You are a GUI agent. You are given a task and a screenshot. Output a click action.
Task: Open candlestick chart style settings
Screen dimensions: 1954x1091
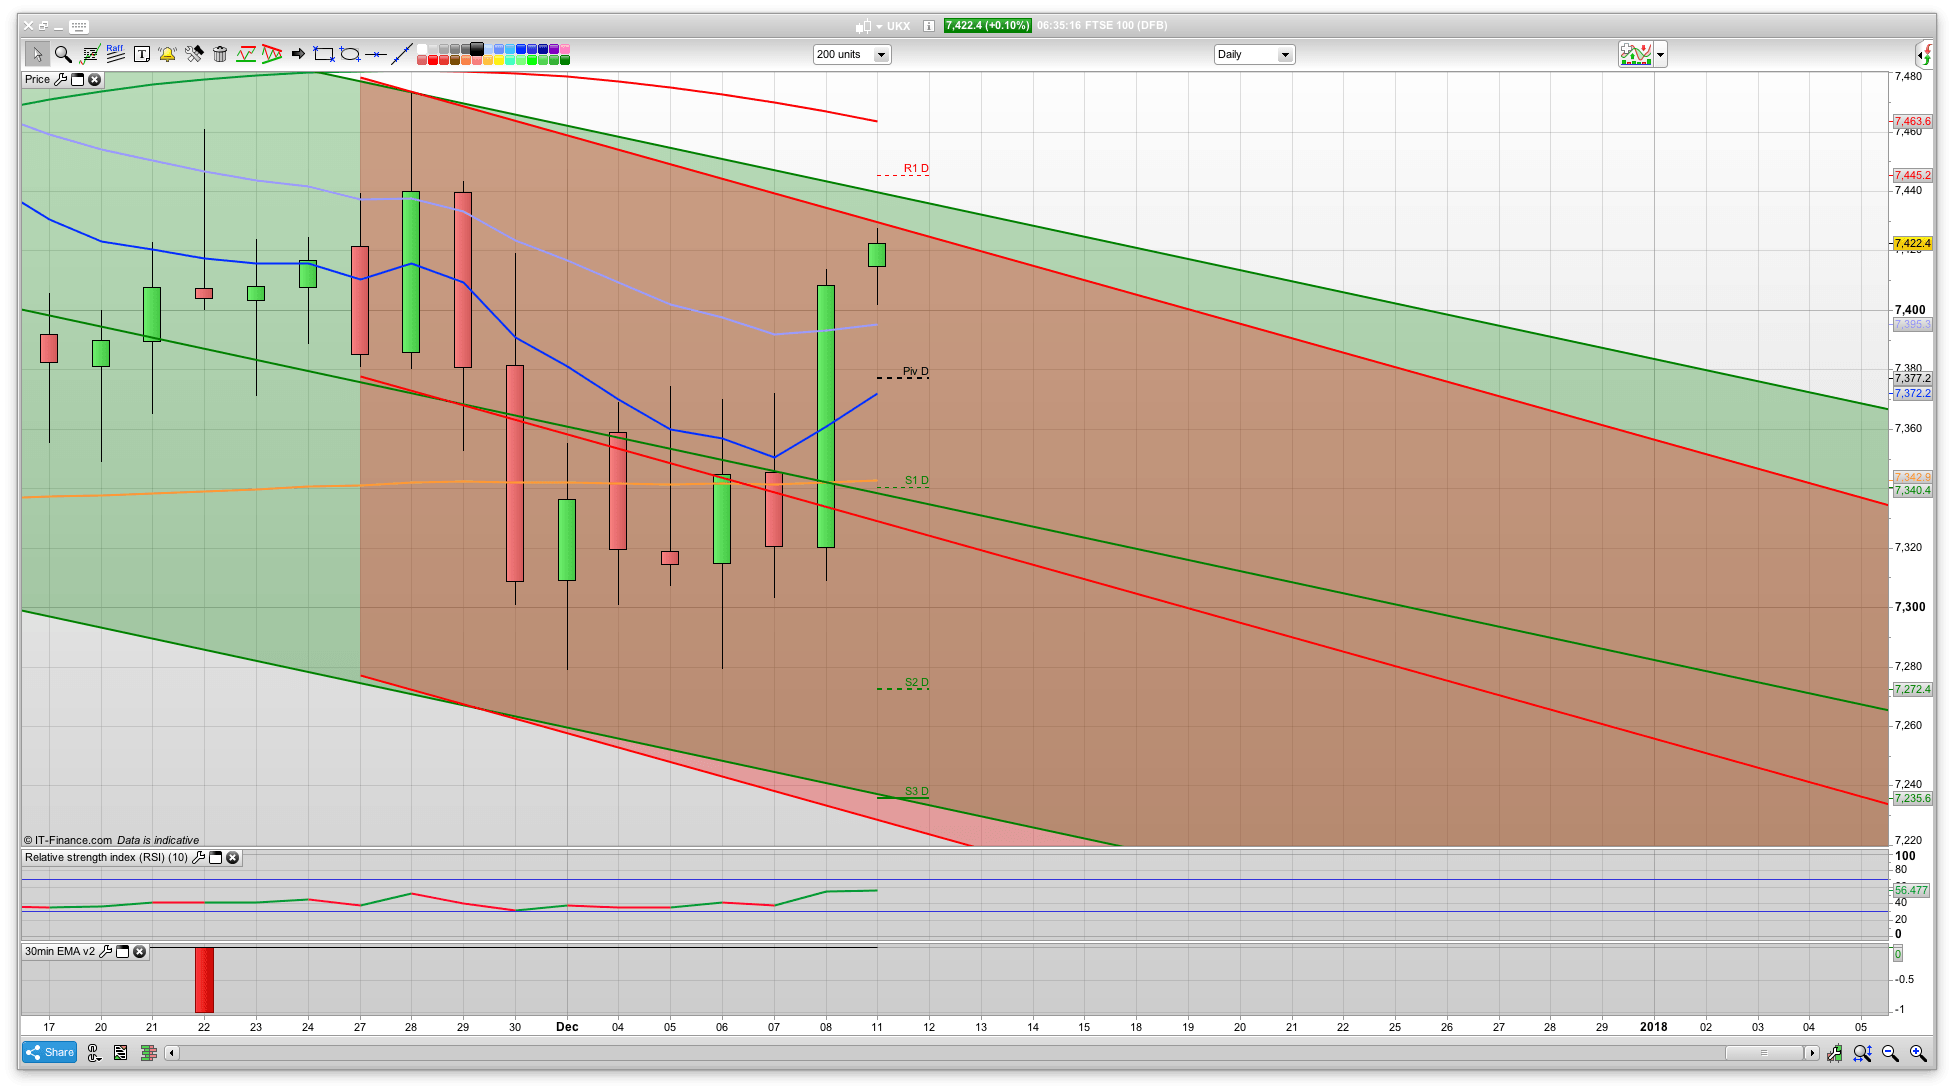1835,1053
